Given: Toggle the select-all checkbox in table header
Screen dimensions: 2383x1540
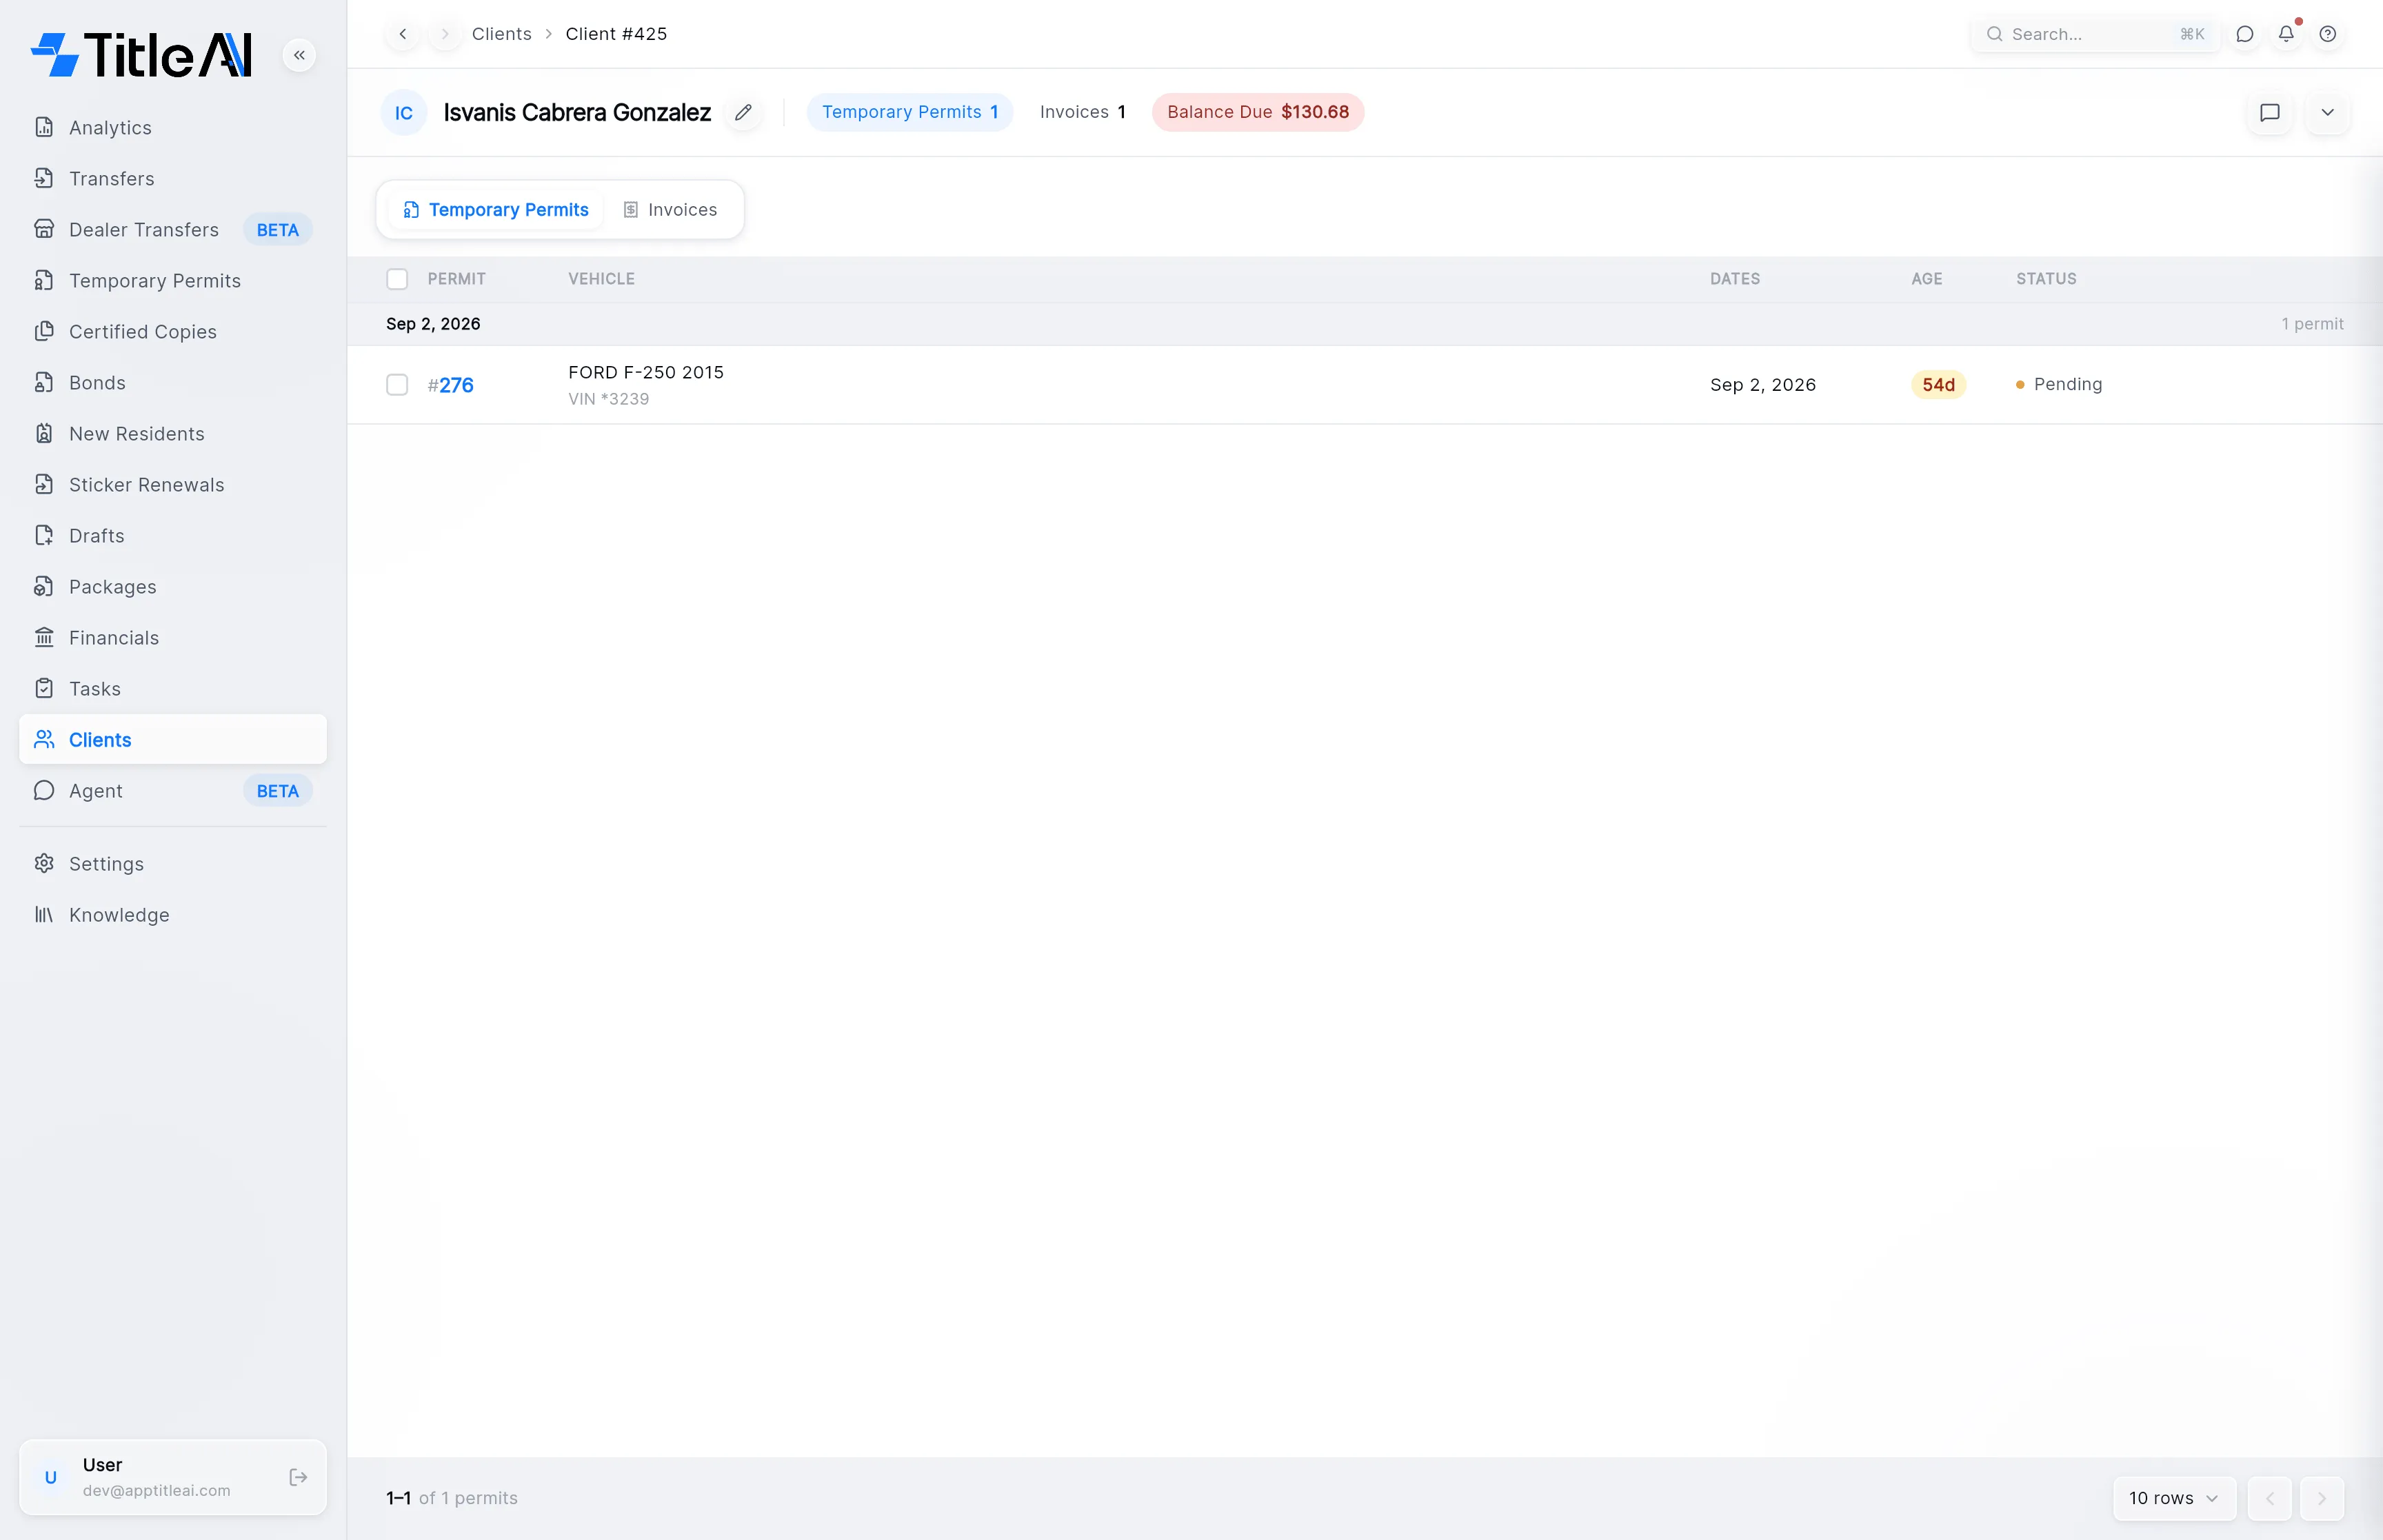Looking at the screenshot, I should [x=397, y=279].
